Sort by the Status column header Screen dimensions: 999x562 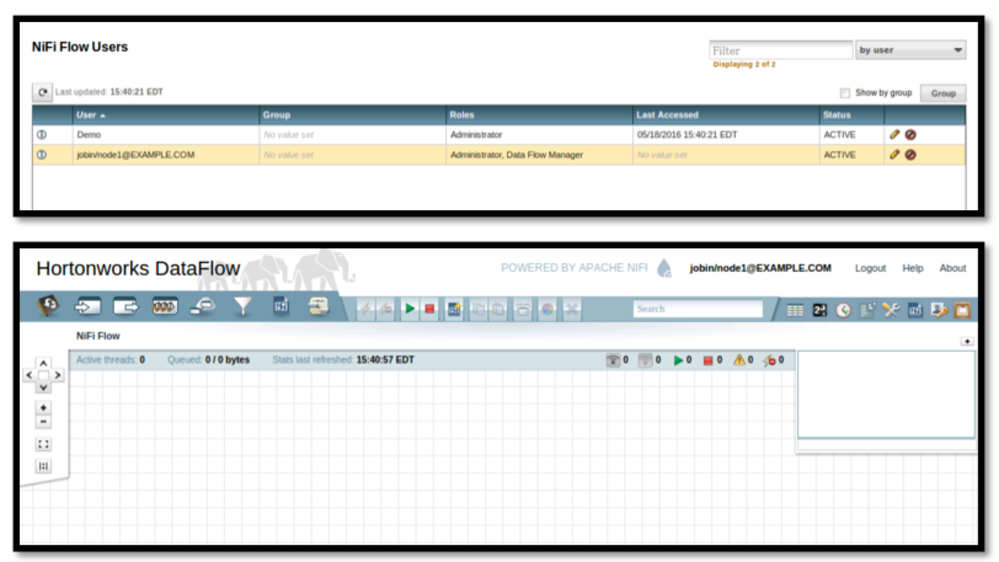(851, 115)
